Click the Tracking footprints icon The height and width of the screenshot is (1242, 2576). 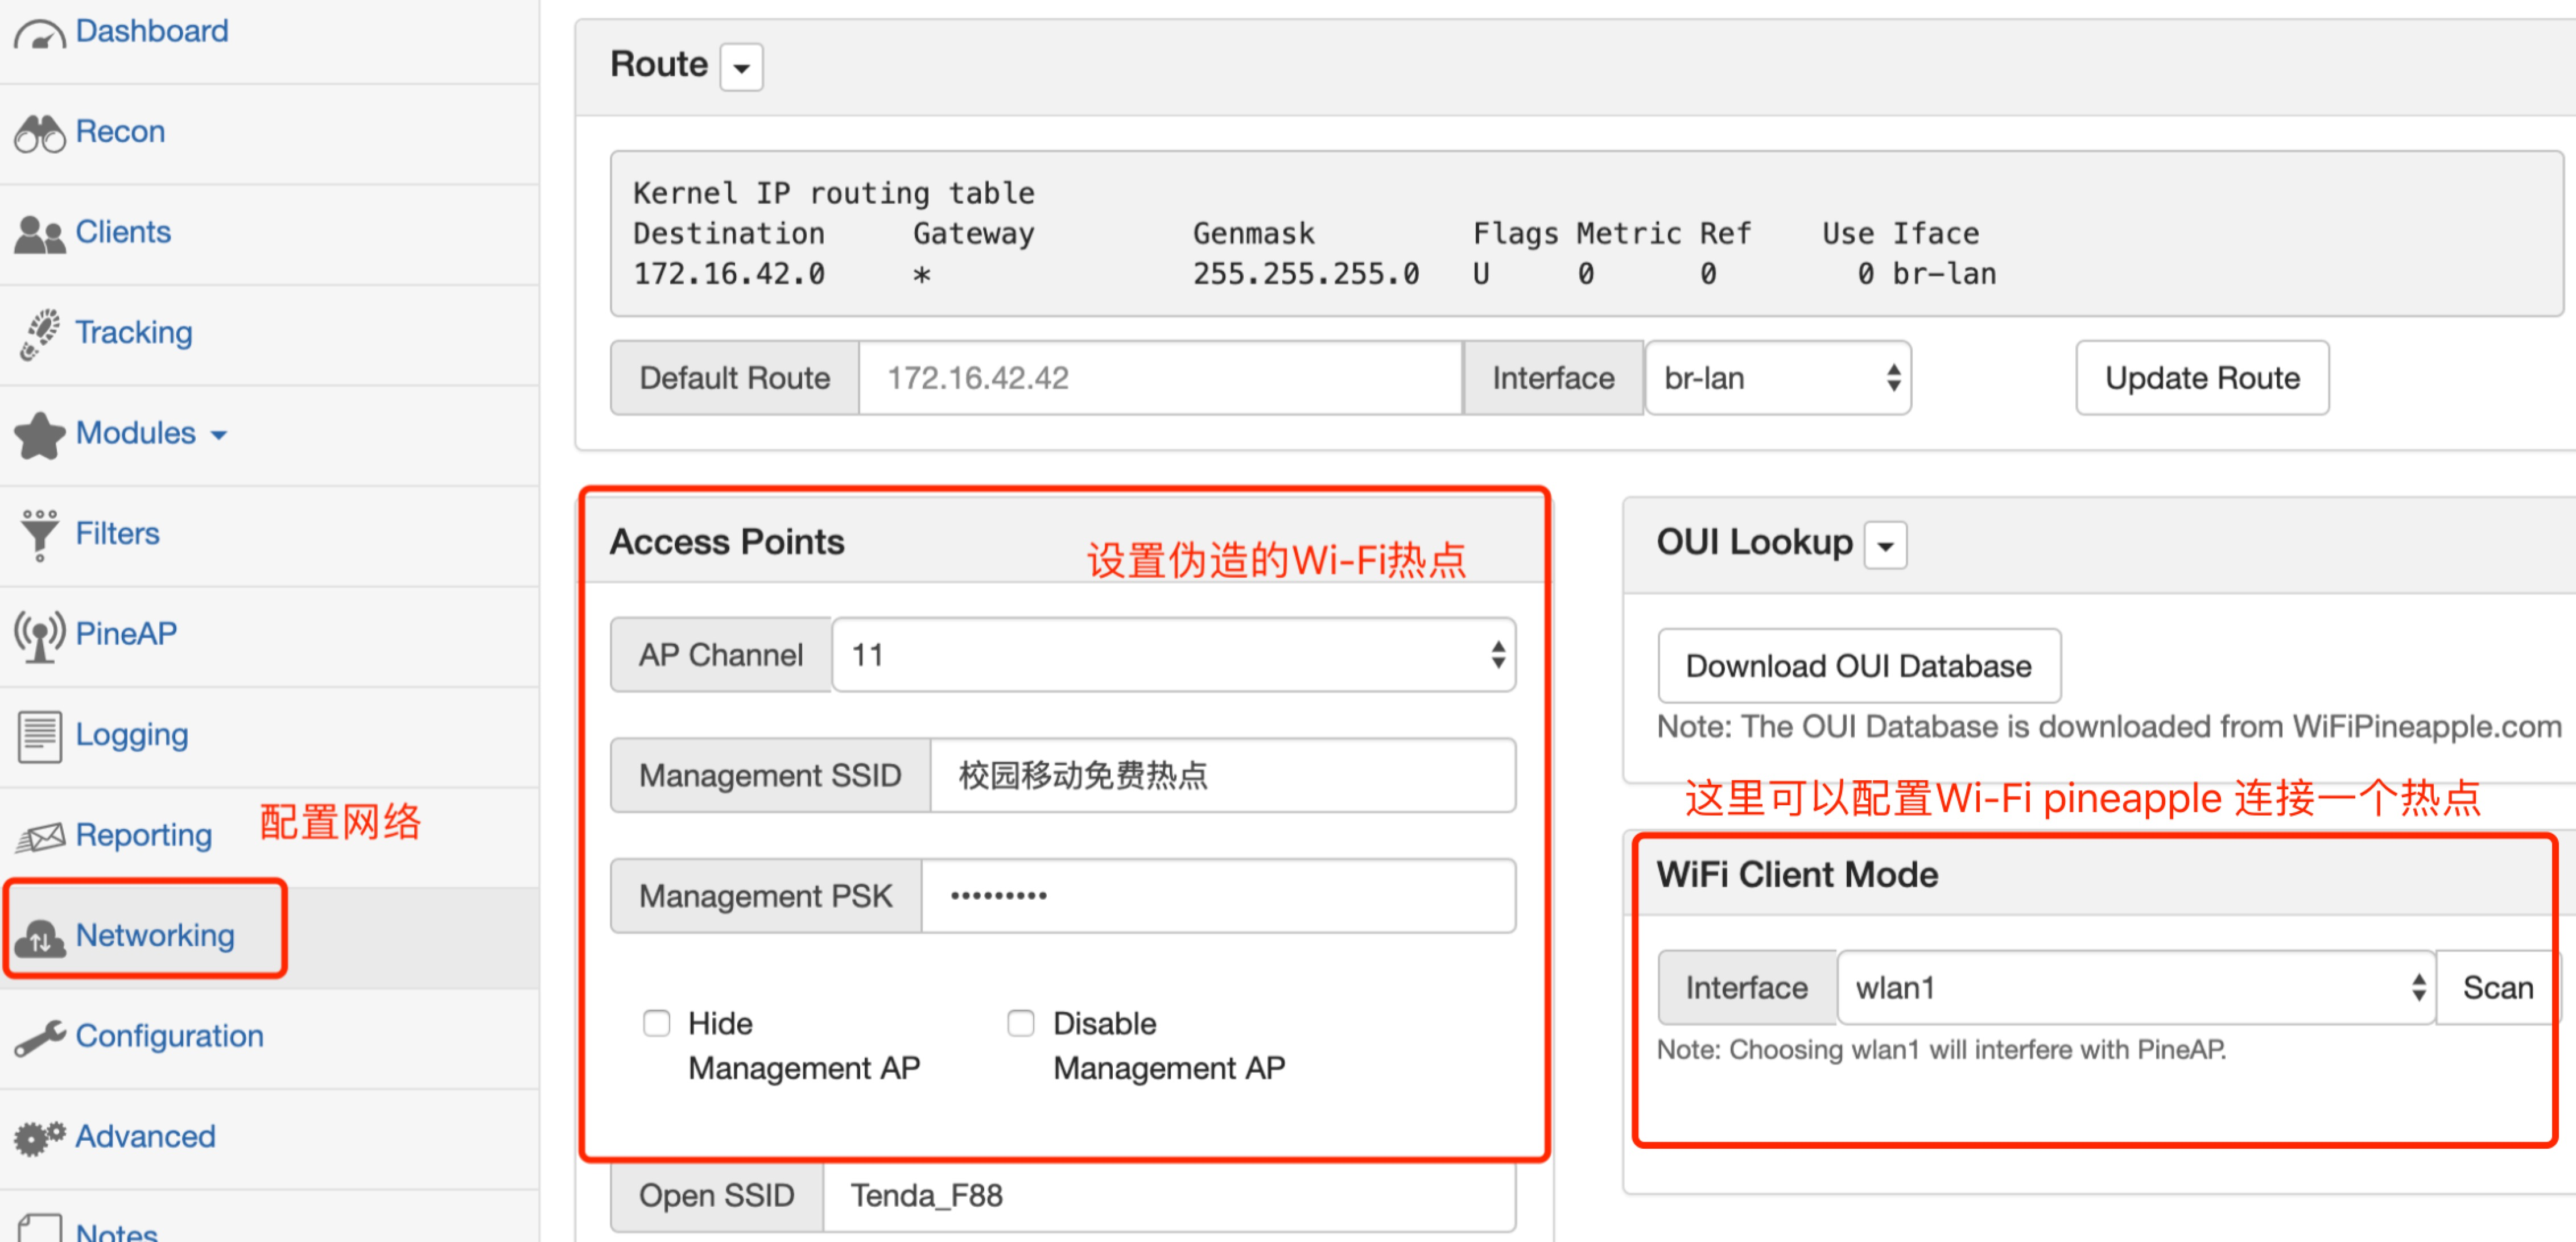pos(39,334)
